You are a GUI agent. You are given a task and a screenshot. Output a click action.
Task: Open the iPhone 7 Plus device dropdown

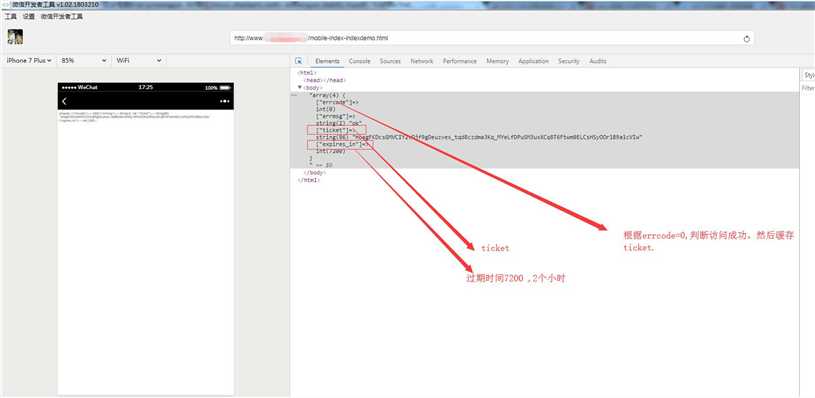tap(29, 61)
